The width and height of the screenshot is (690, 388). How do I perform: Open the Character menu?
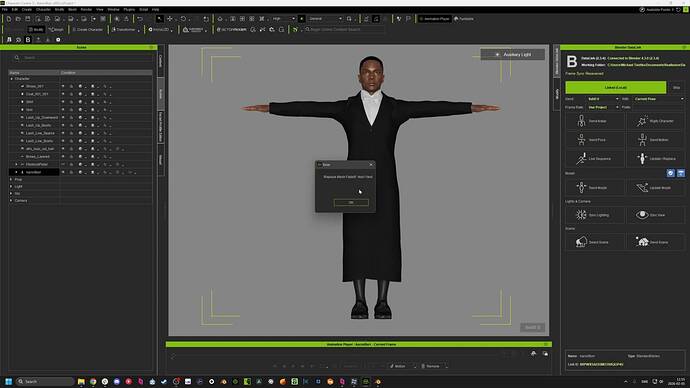click(43, 9)
